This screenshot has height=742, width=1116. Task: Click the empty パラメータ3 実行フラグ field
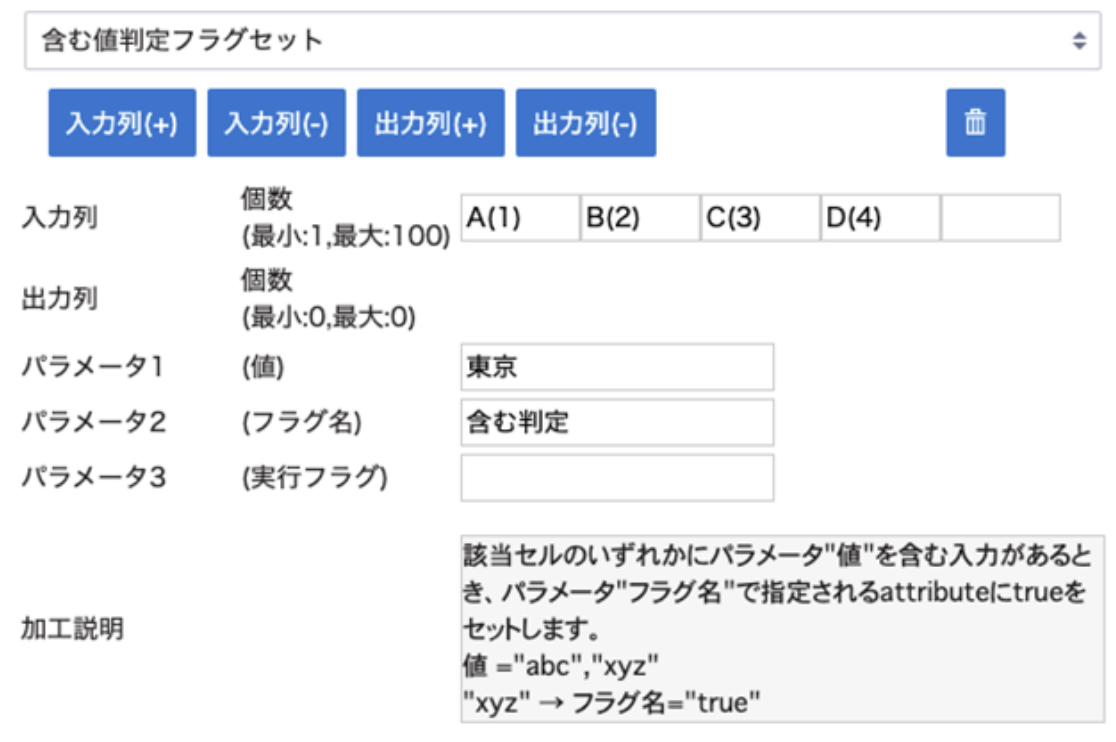coord(617,477)
